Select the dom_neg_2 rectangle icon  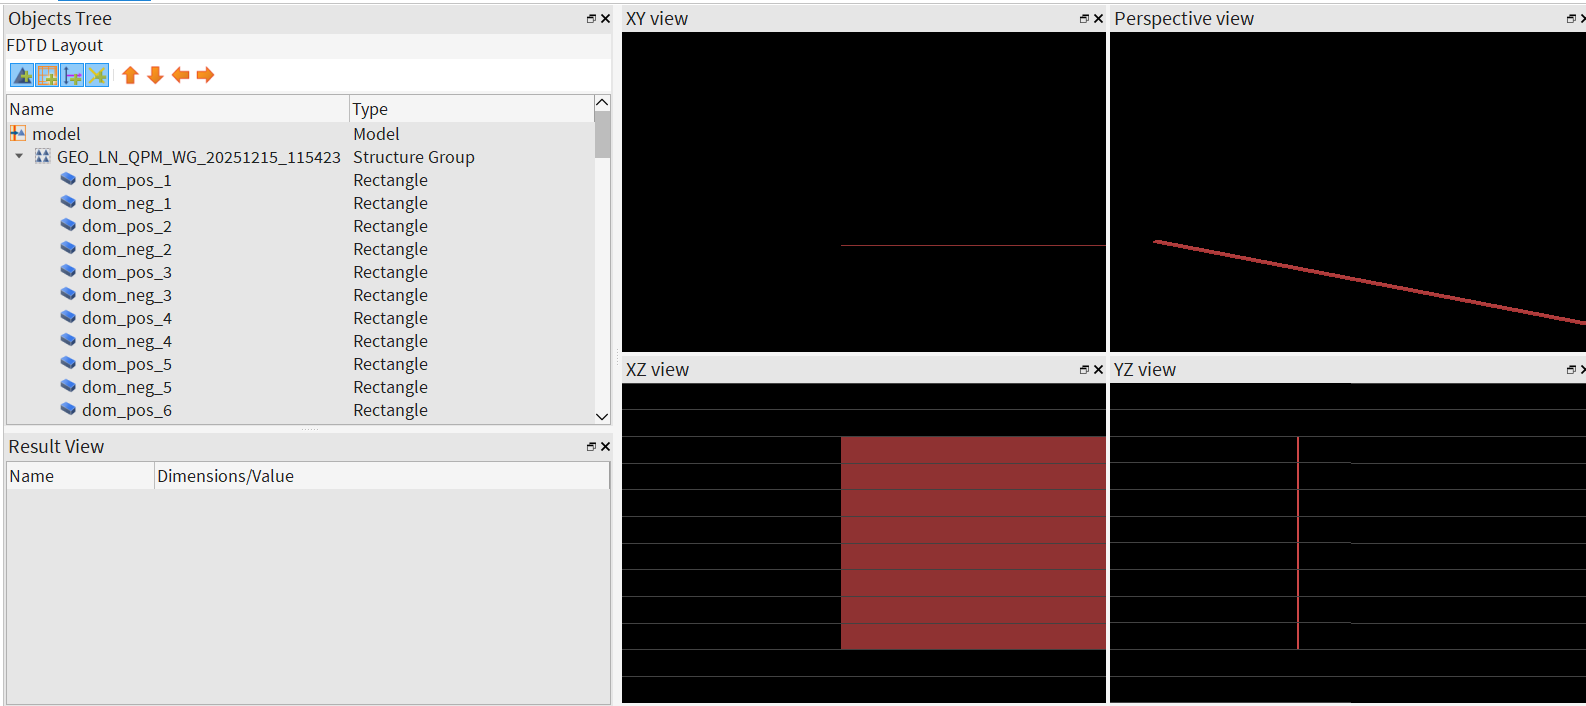pyautogui.click(x=68, y=248)
